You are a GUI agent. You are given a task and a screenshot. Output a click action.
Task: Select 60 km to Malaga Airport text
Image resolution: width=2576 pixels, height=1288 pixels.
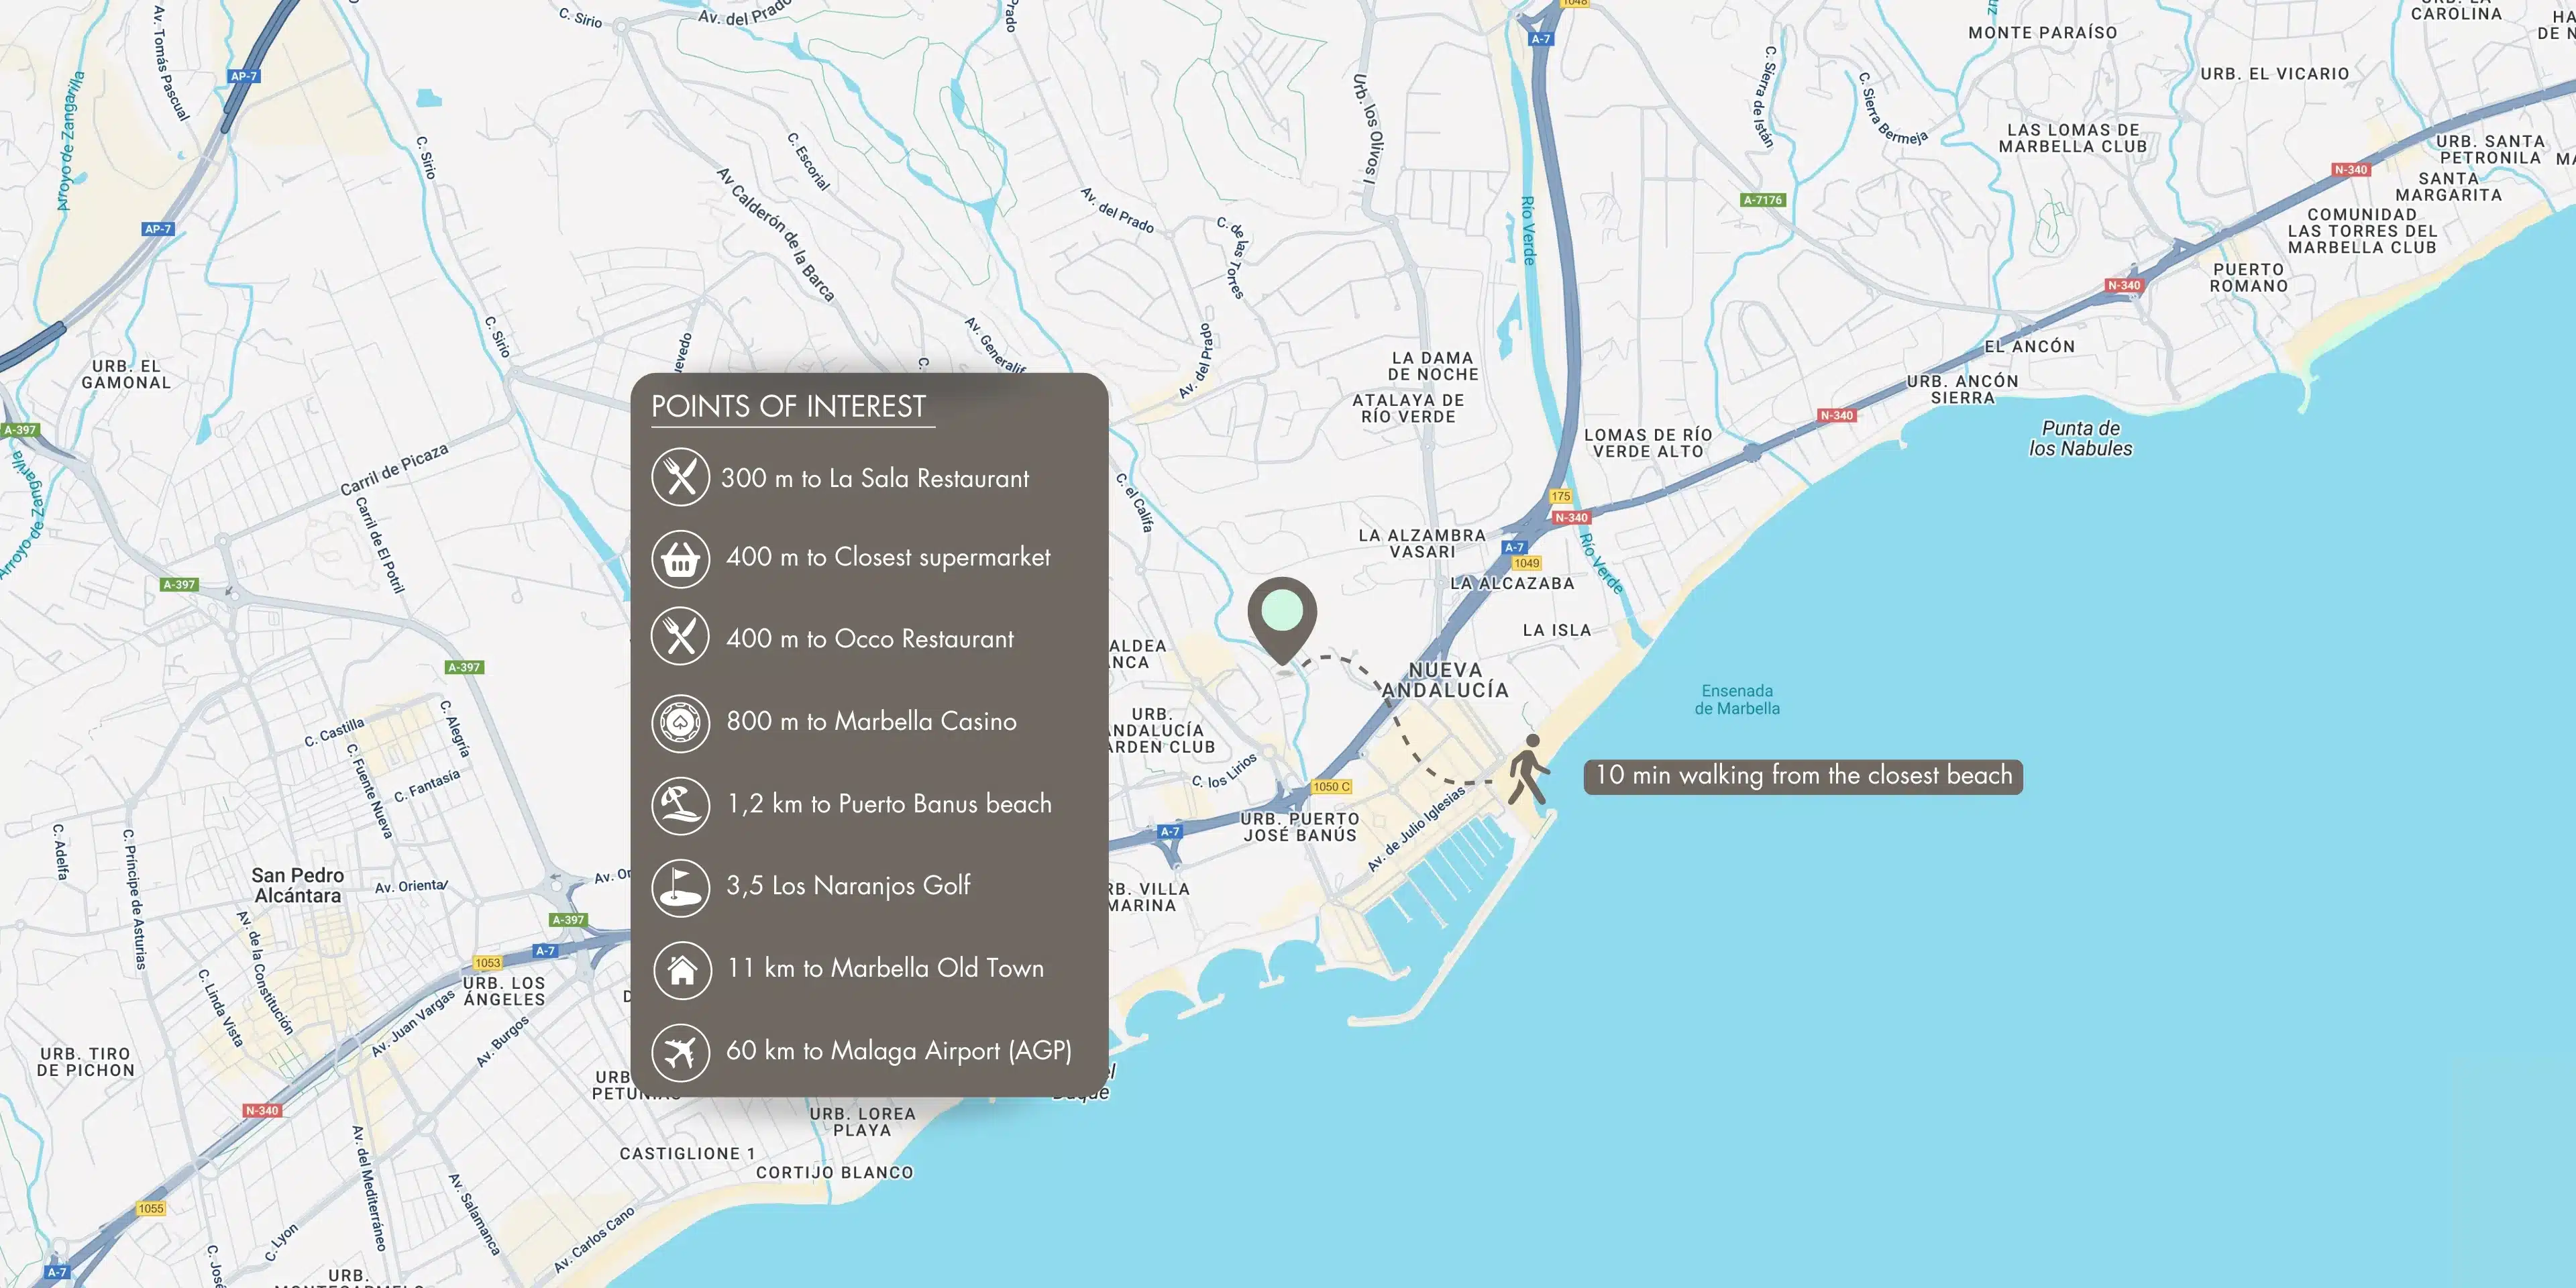click(x=898, y=1051)
